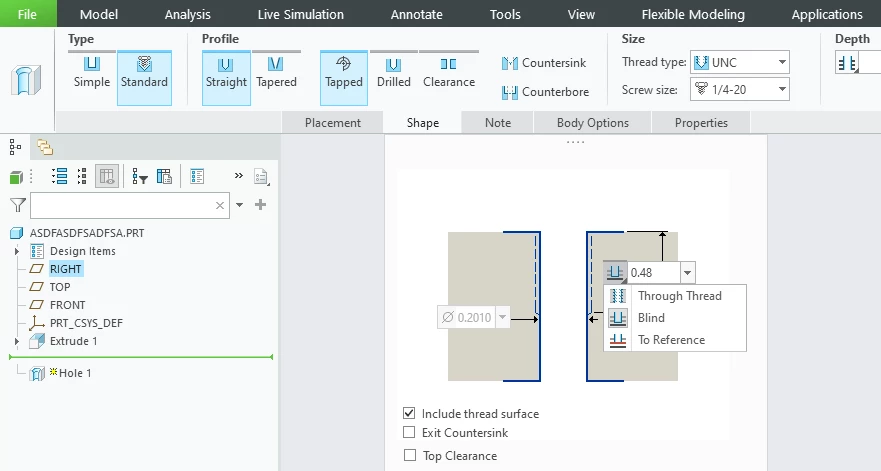Uncheck Include thread surface
881x471 pixels.
click(409, 413)
